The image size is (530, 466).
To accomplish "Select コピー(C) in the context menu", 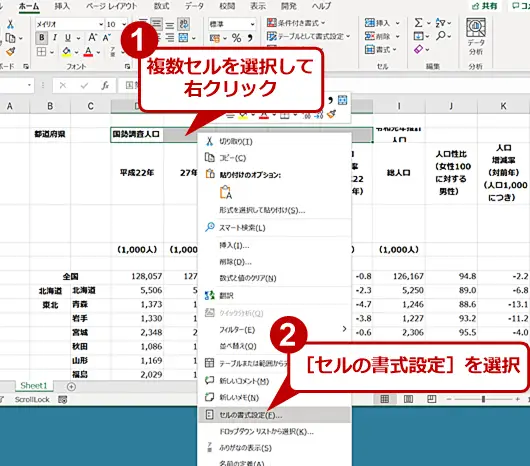I will coord(274,158).
